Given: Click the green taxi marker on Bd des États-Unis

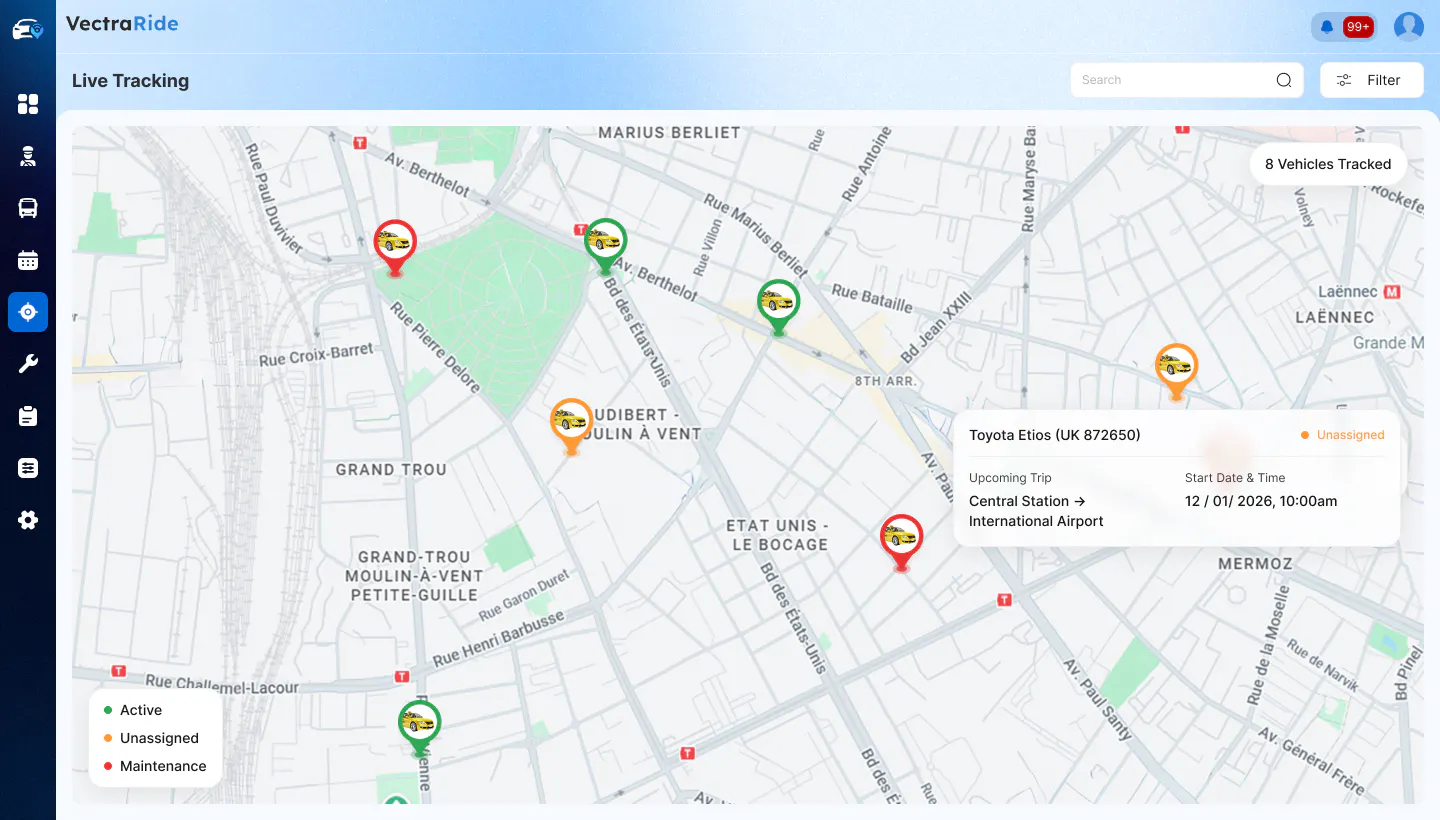Looking at the screenshot, I should (605, 246).
